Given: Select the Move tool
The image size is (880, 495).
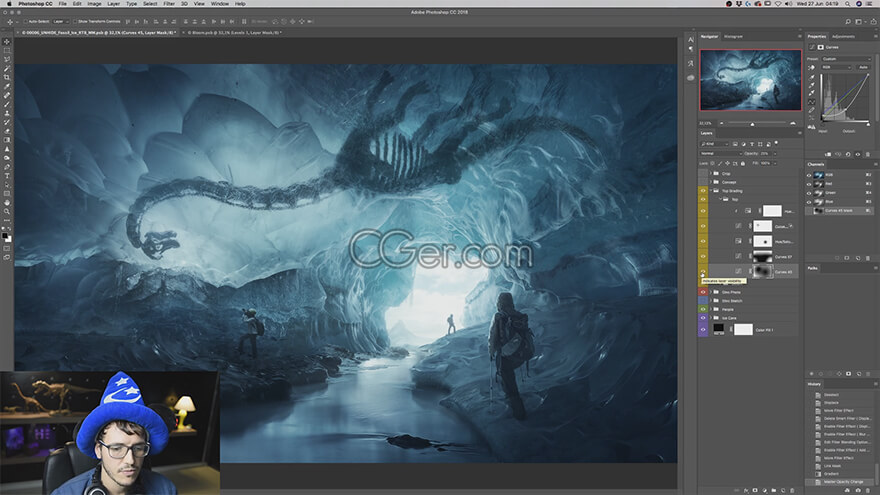Looking at the screenshot, I should 7,42.
